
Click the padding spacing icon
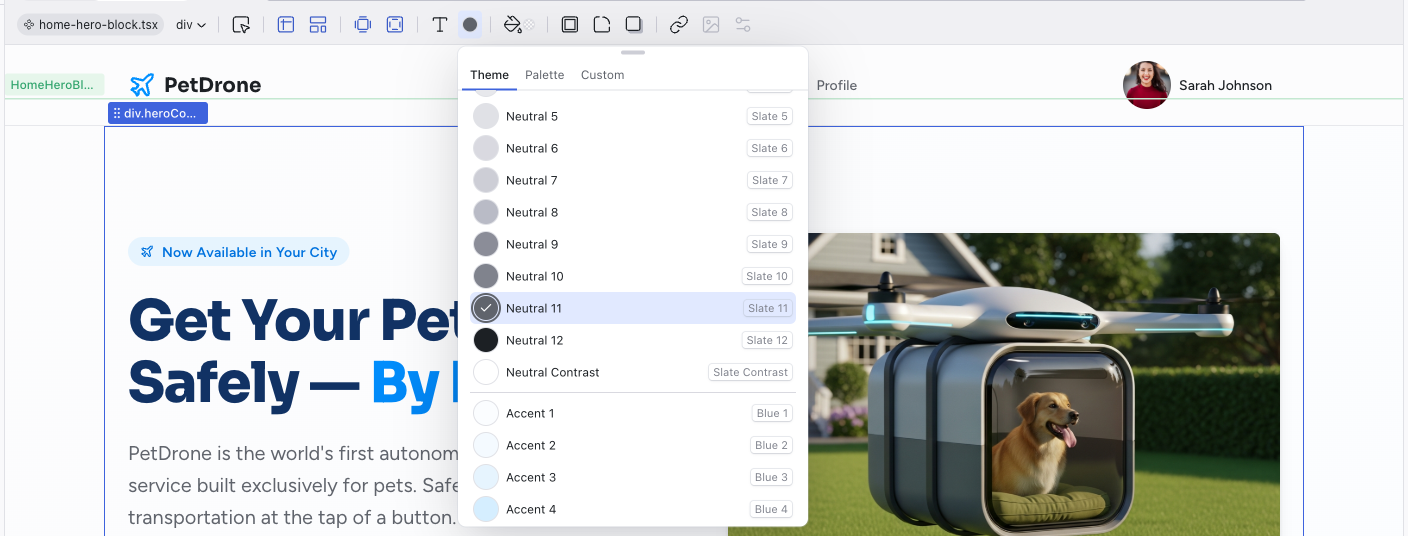point(395,25)
